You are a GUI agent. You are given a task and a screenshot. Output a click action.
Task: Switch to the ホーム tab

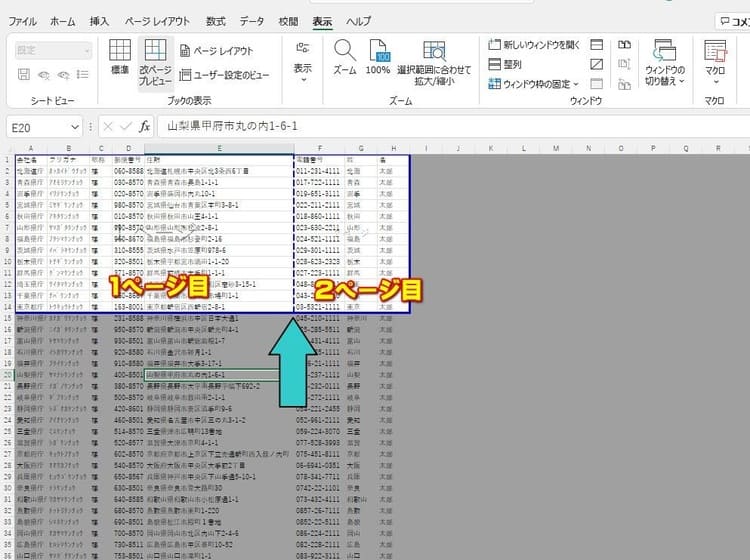point(63,22)
